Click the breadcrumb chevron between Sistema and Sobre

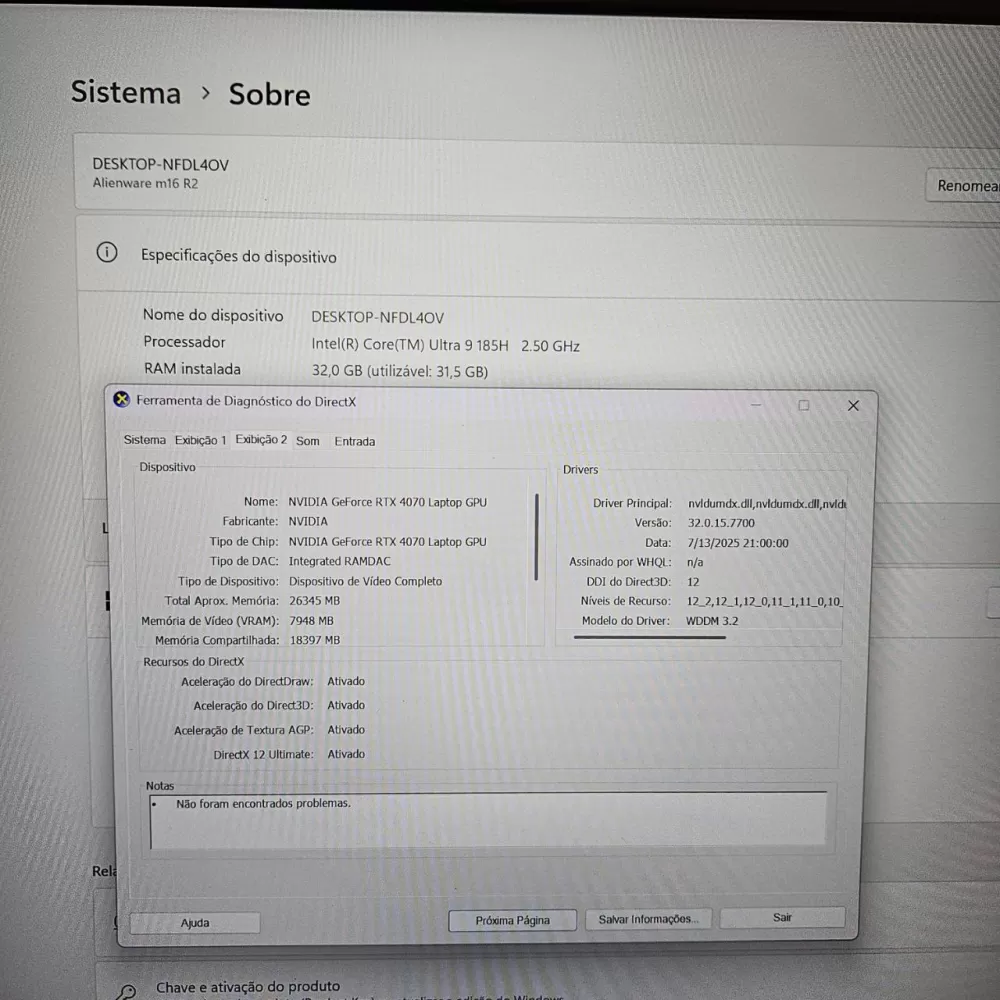(x=205, y=93)
